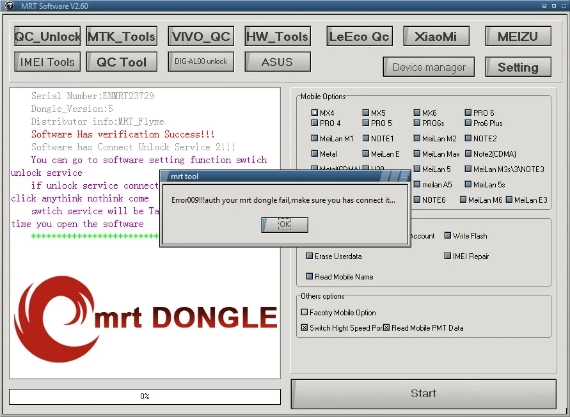Choose the PRO 6 model
The image size is (570, 417).
[468, 112]
